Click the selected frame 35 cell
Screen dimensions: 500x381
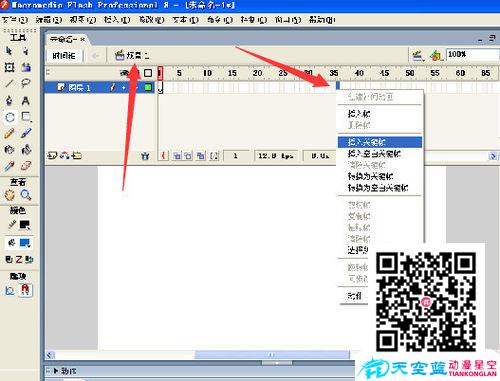[338, 86]
